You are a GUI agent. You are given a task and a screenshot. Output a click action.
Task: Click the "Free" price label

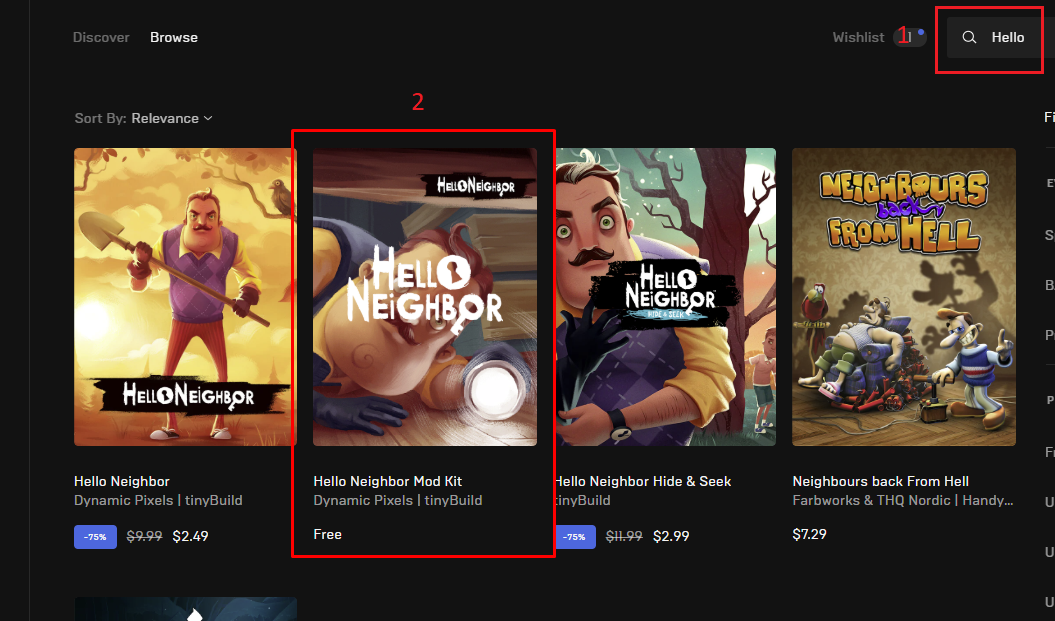(x=328, y=534)
